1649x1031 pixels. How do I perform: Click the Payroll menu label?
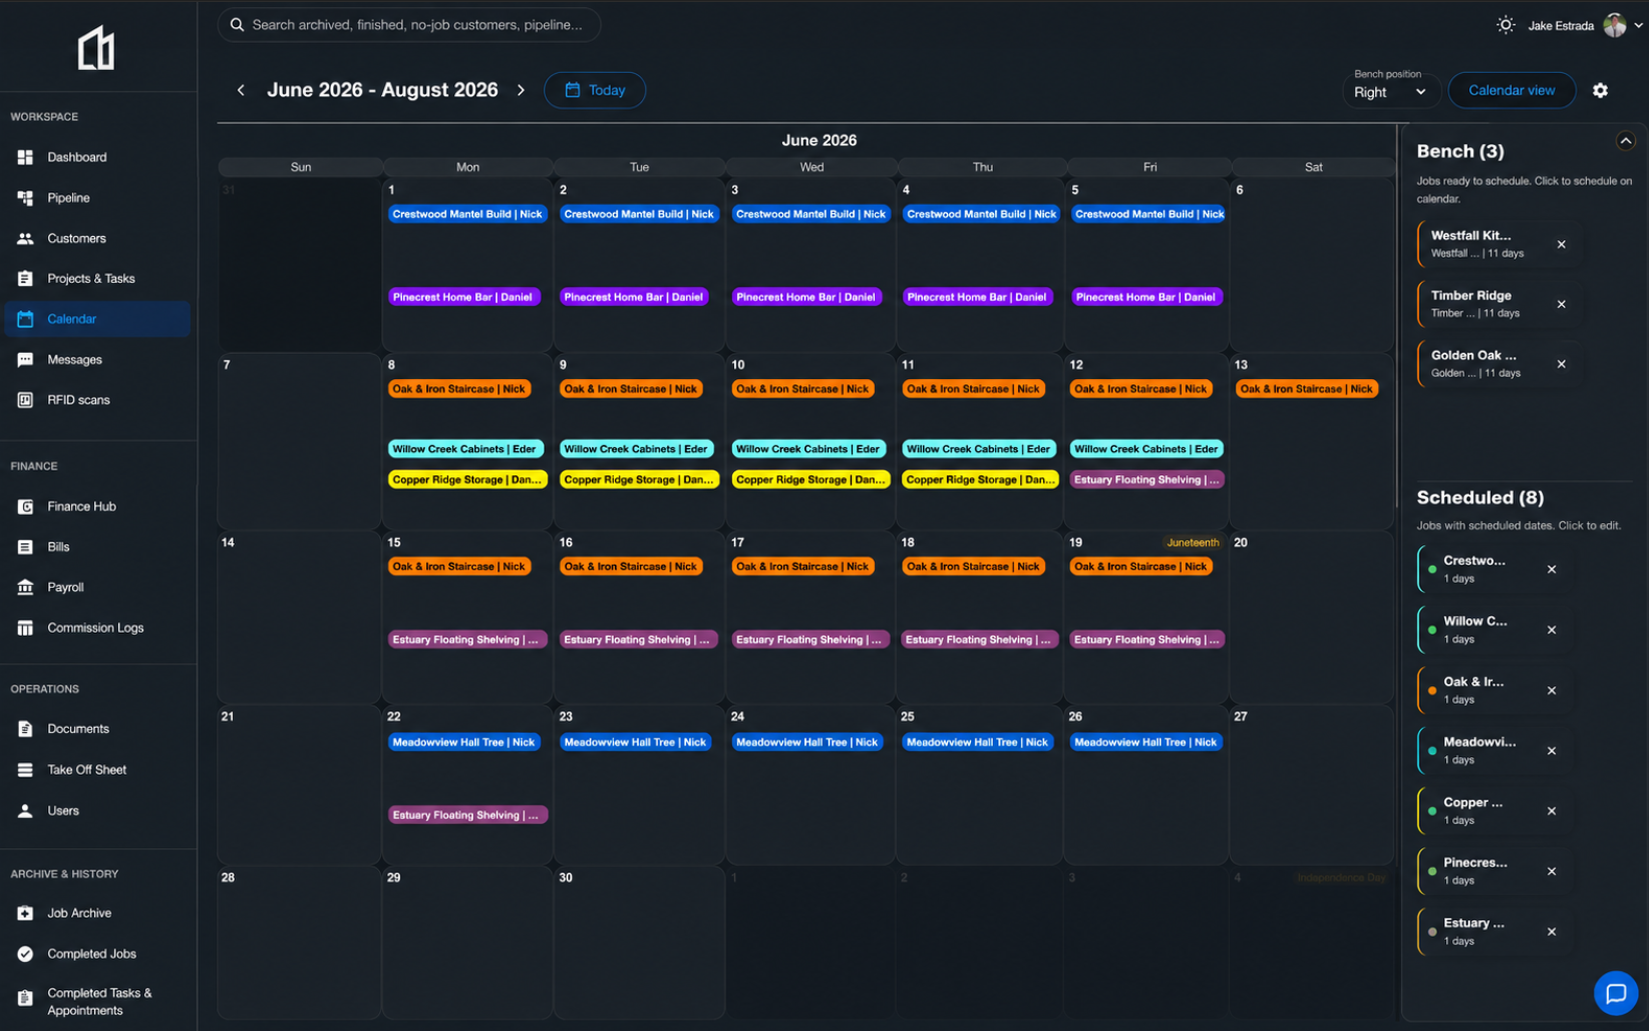[x=66, y=587]
